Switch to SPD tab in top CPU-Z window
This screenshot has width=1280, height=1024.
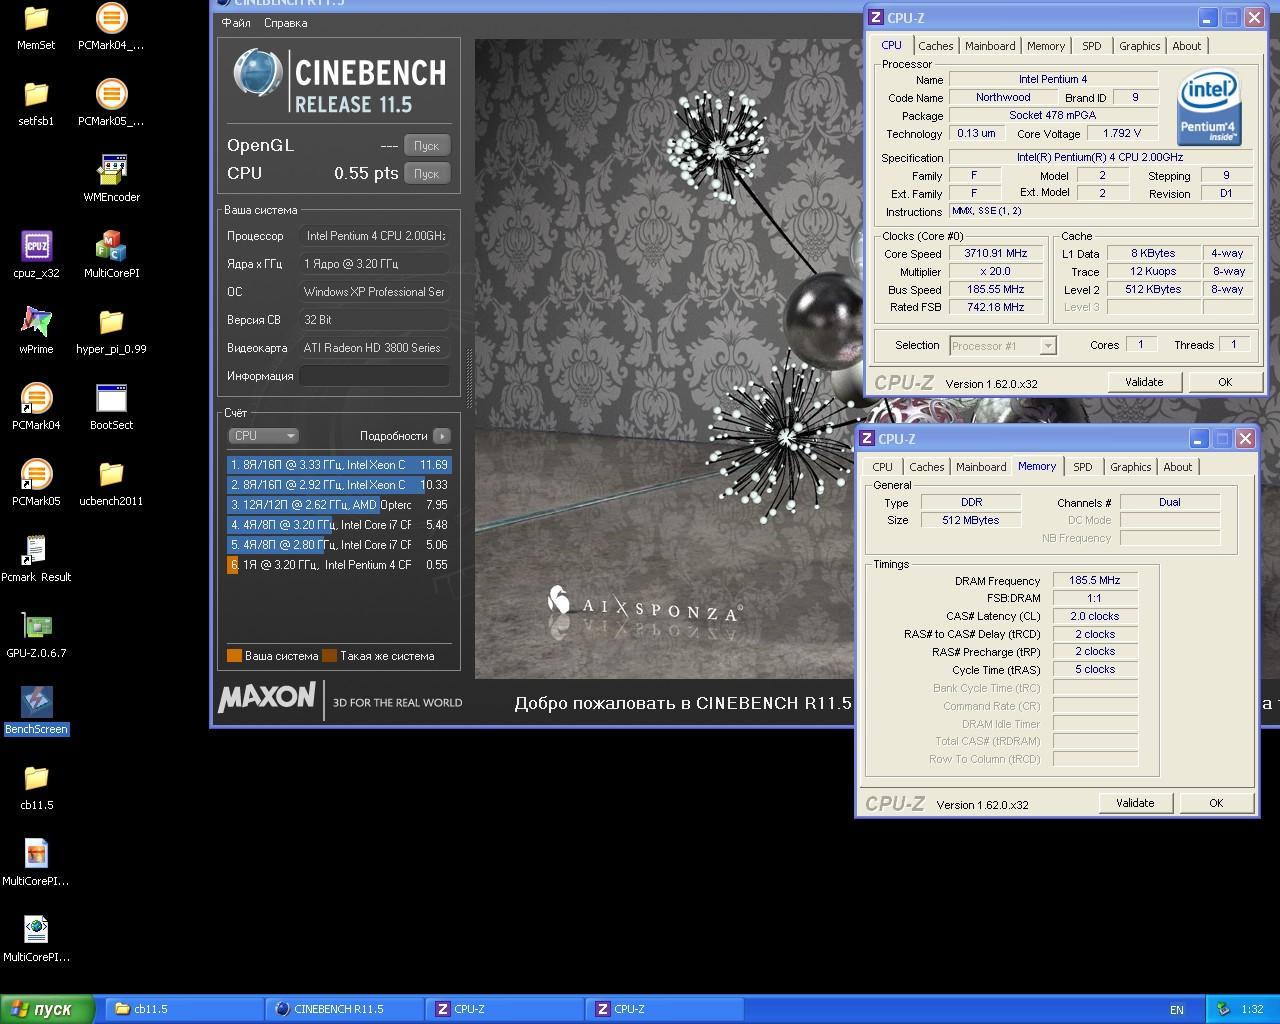(x=1092, y=46)
